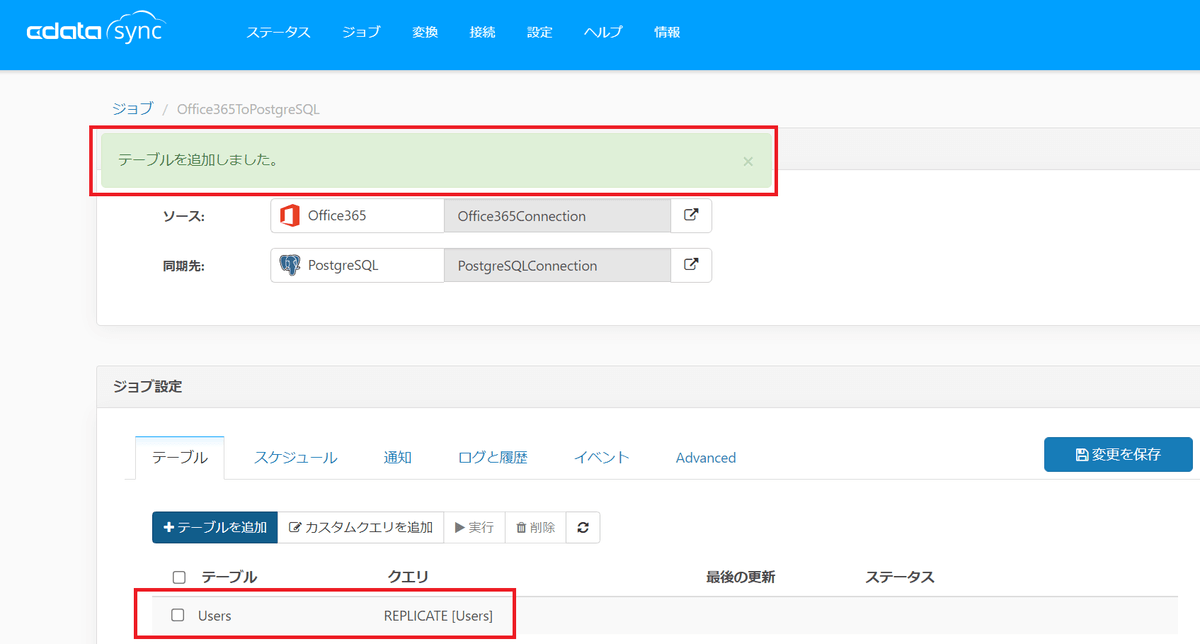Open the ステータス menu
Screen dimensions: 1200x644
[279, 32]
